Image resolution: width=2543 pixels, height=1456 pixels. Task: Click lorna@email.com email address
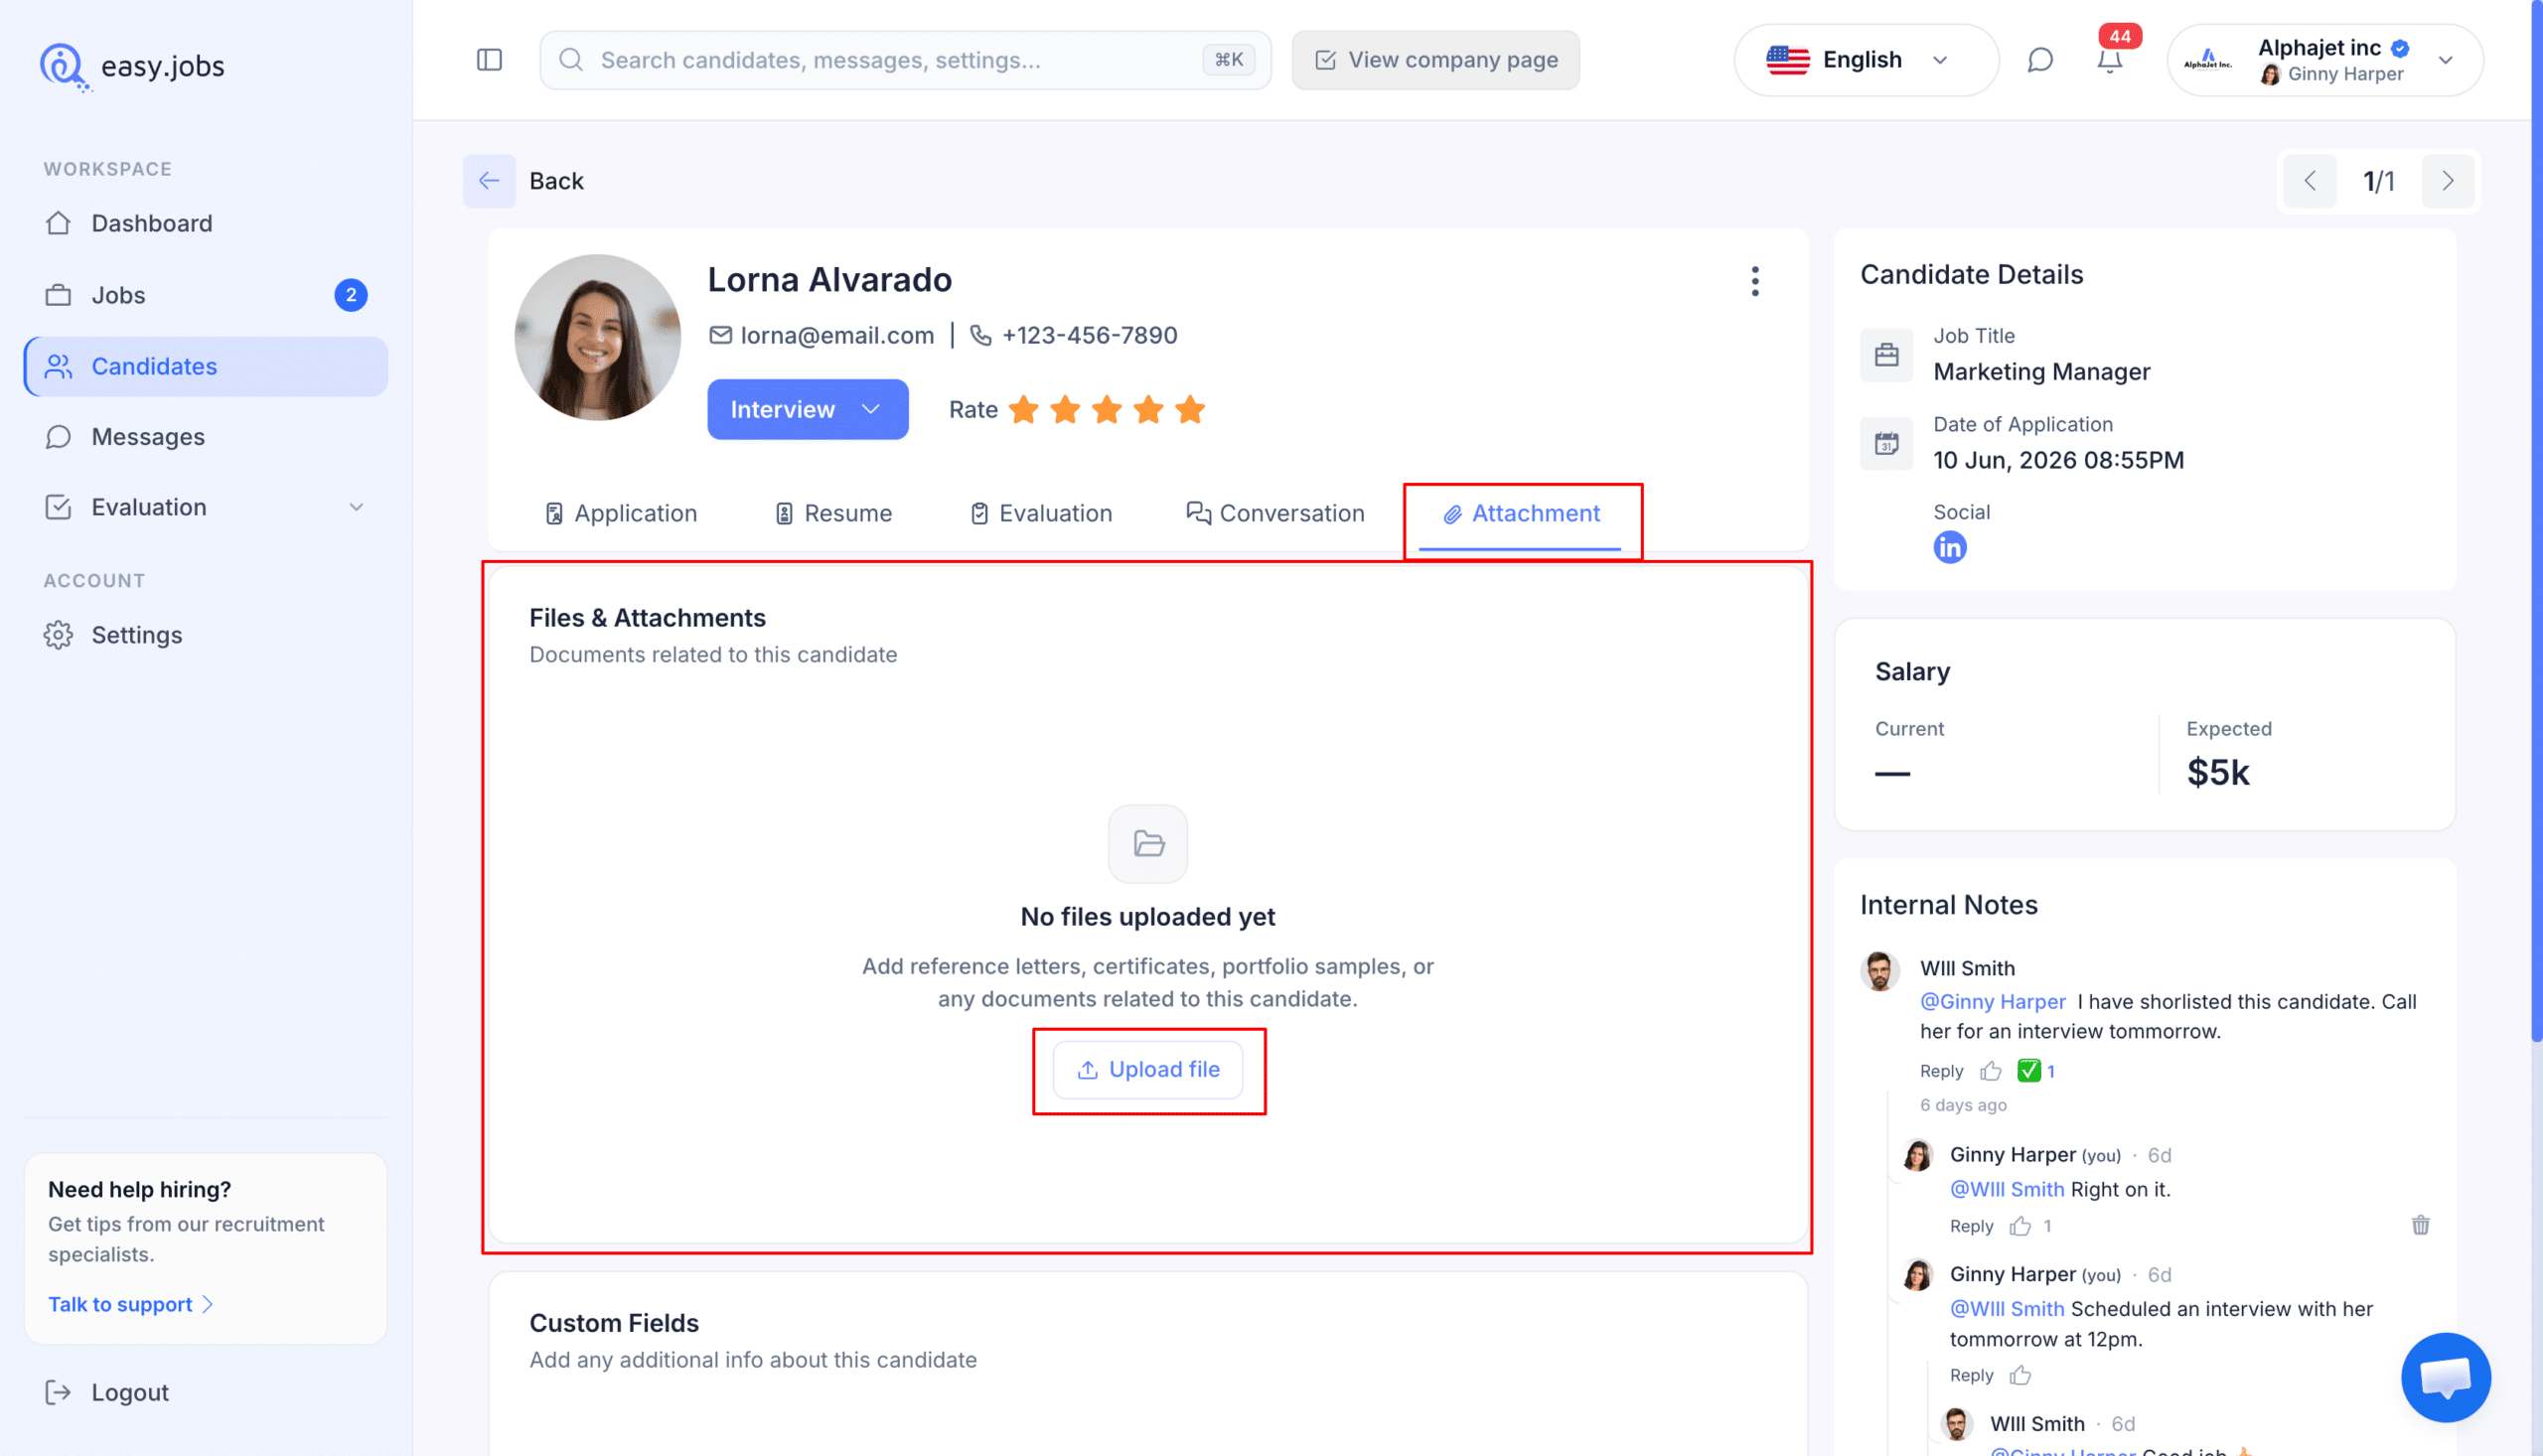point(837,335)
